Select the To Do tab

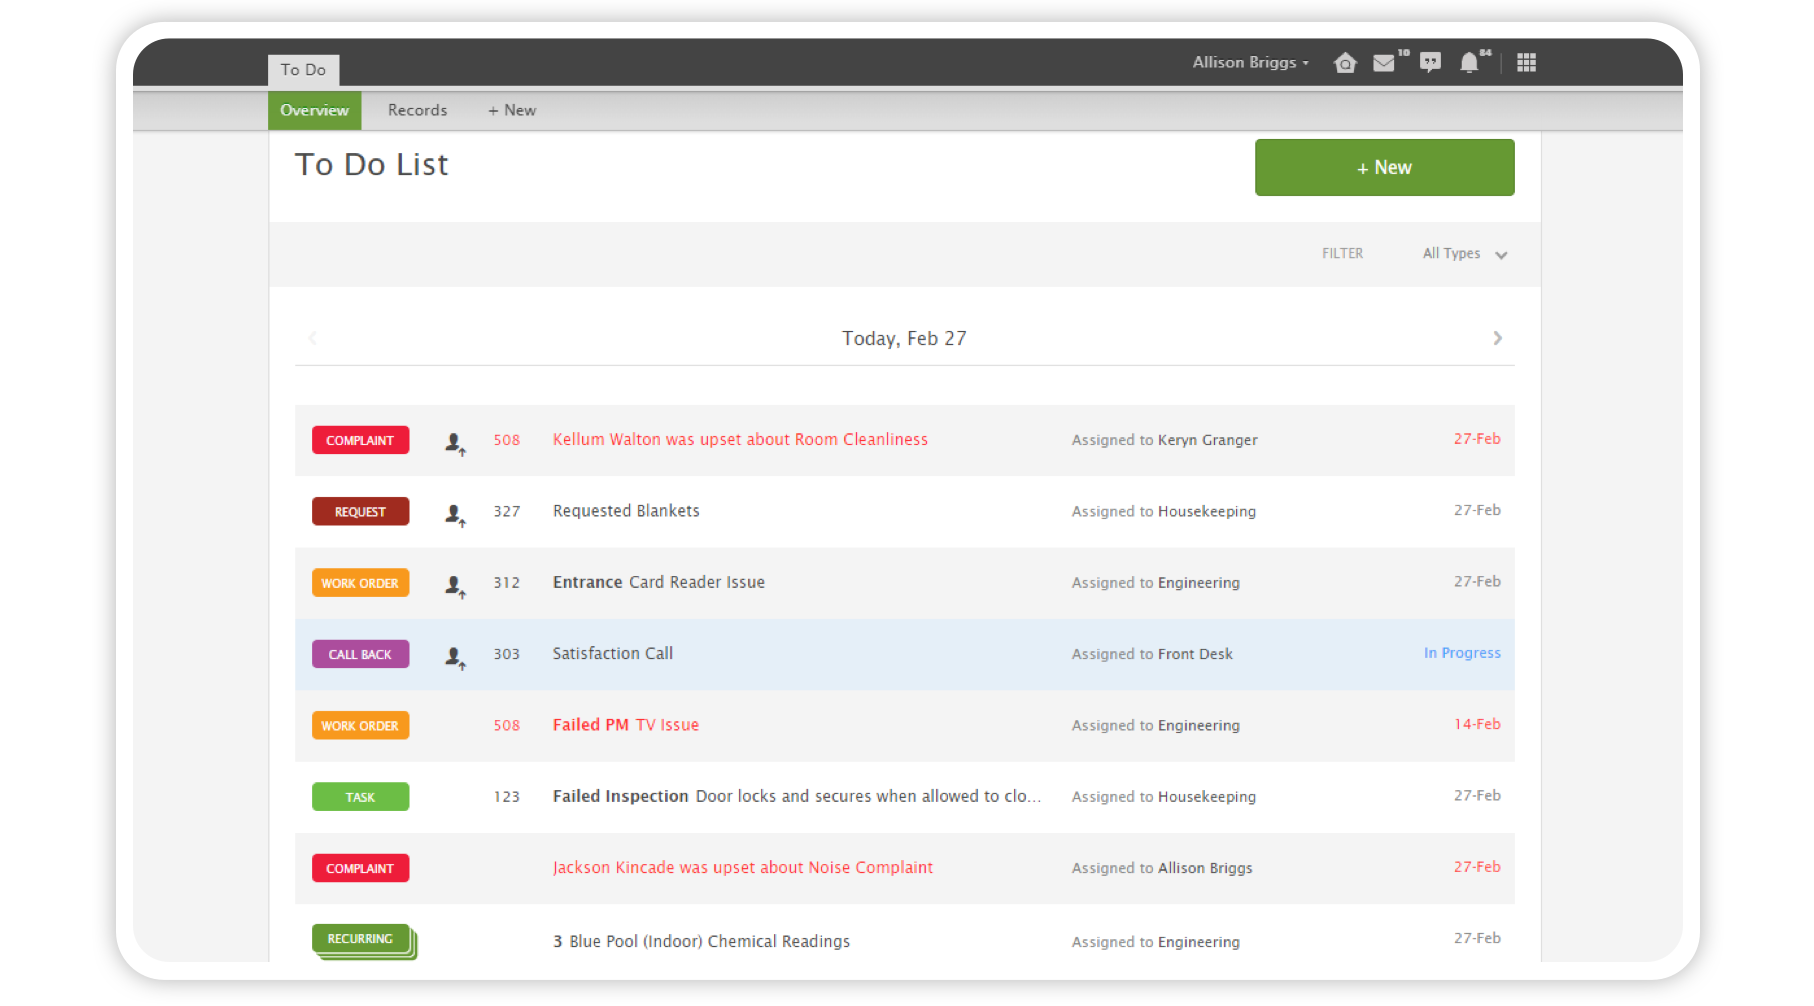303,70
